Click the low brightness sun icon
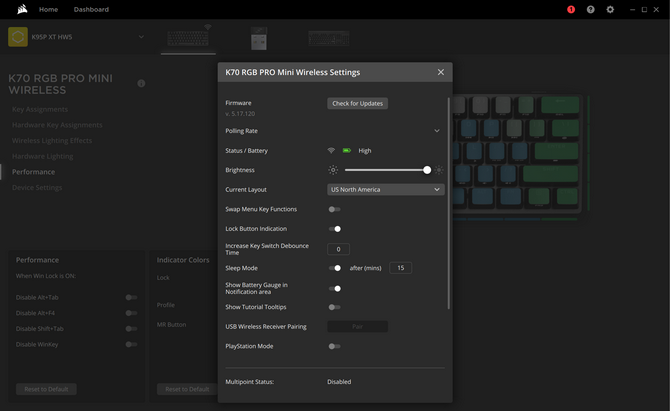 [333, 170]
